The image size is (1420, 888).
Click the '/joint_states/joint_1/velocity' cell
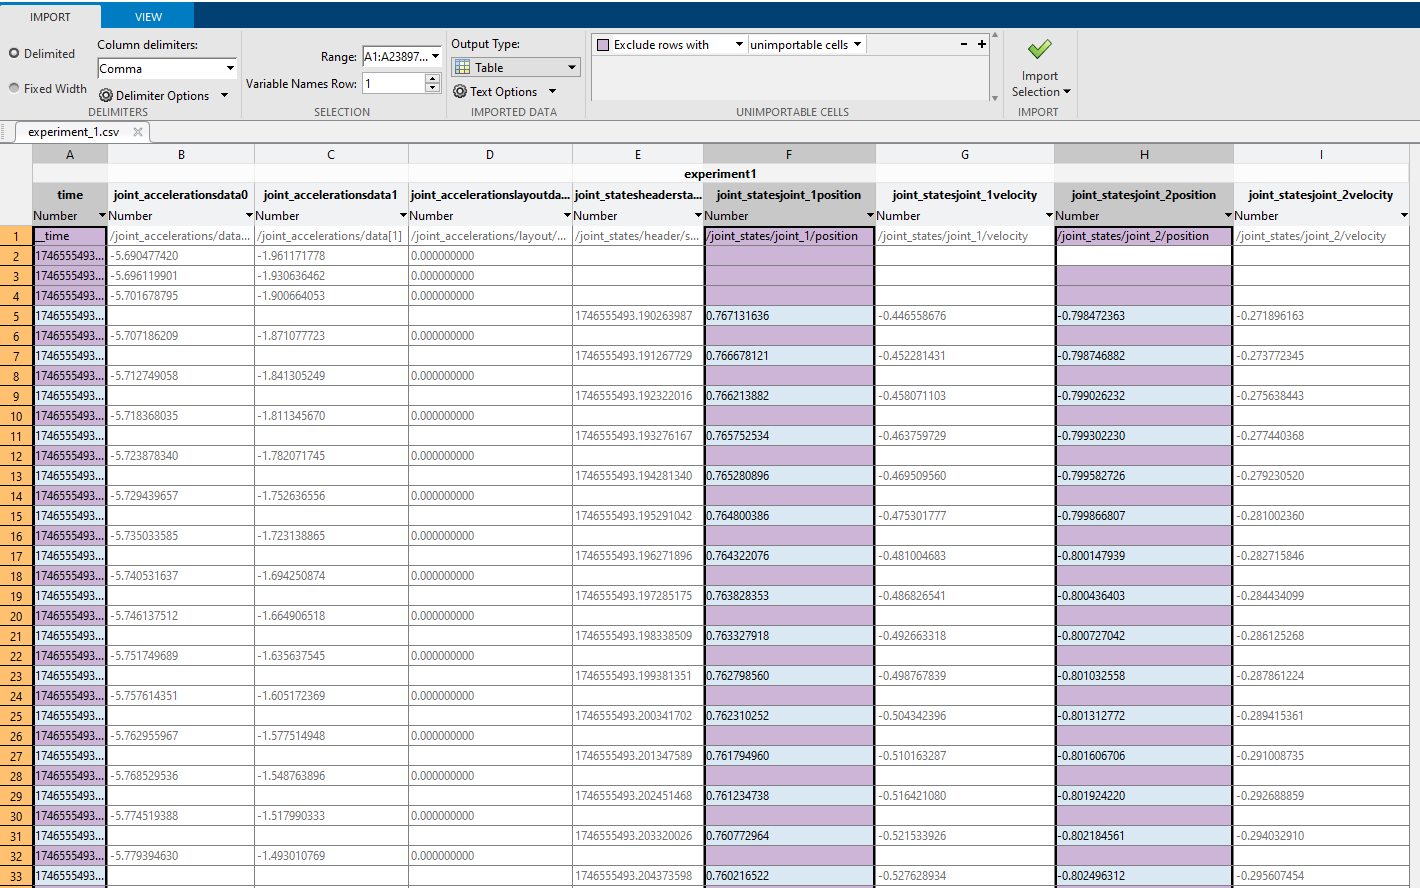(965, 236)
